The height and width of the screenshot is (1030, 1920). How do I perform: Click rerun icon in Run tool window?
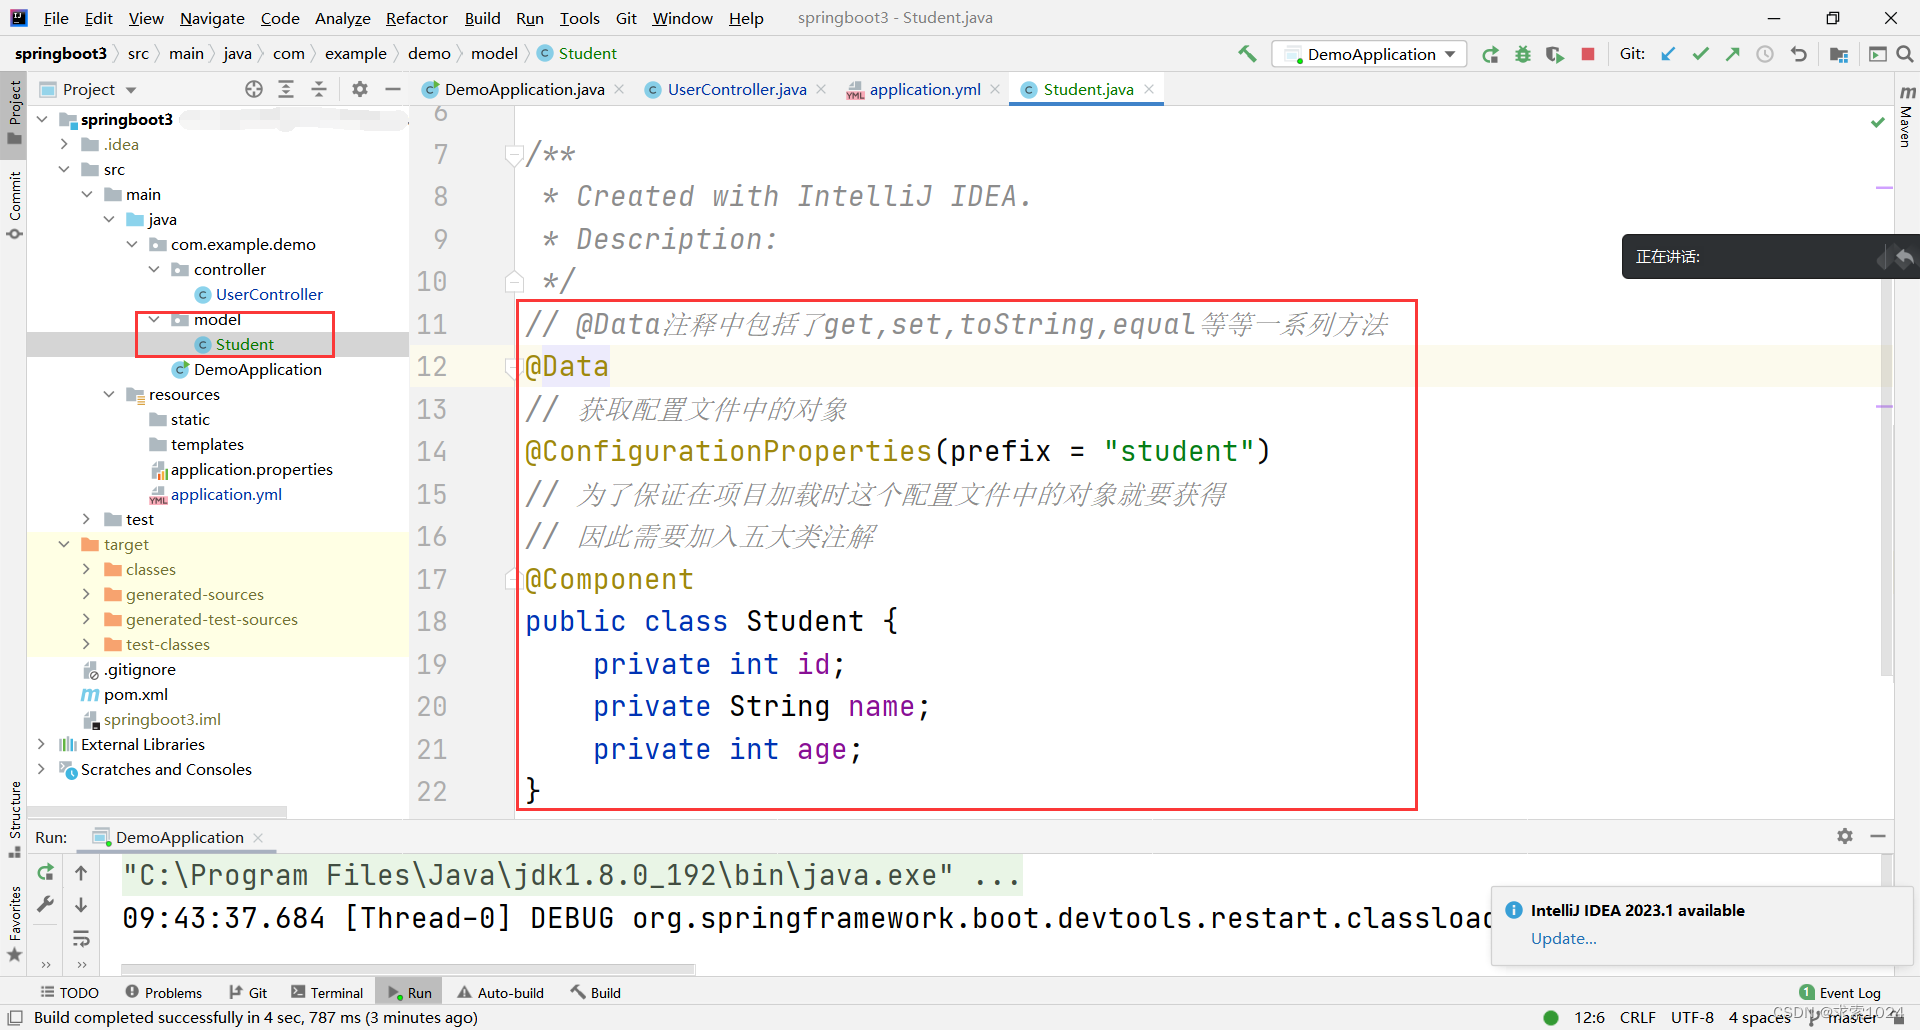45,872
